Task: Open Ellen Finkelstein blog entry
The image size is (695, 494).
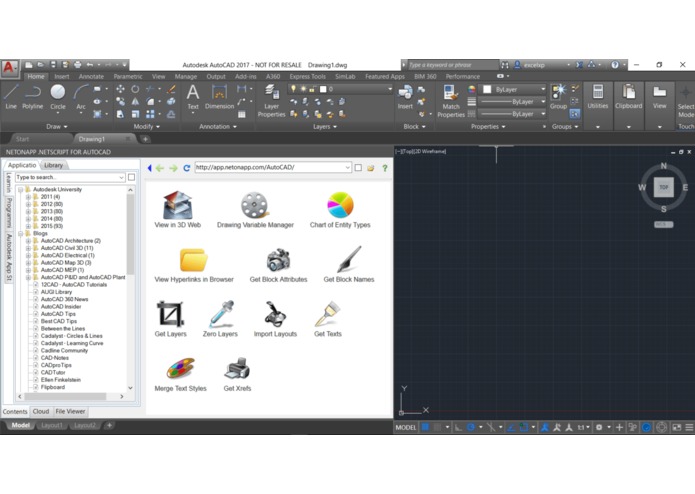Action: point(61,380)
